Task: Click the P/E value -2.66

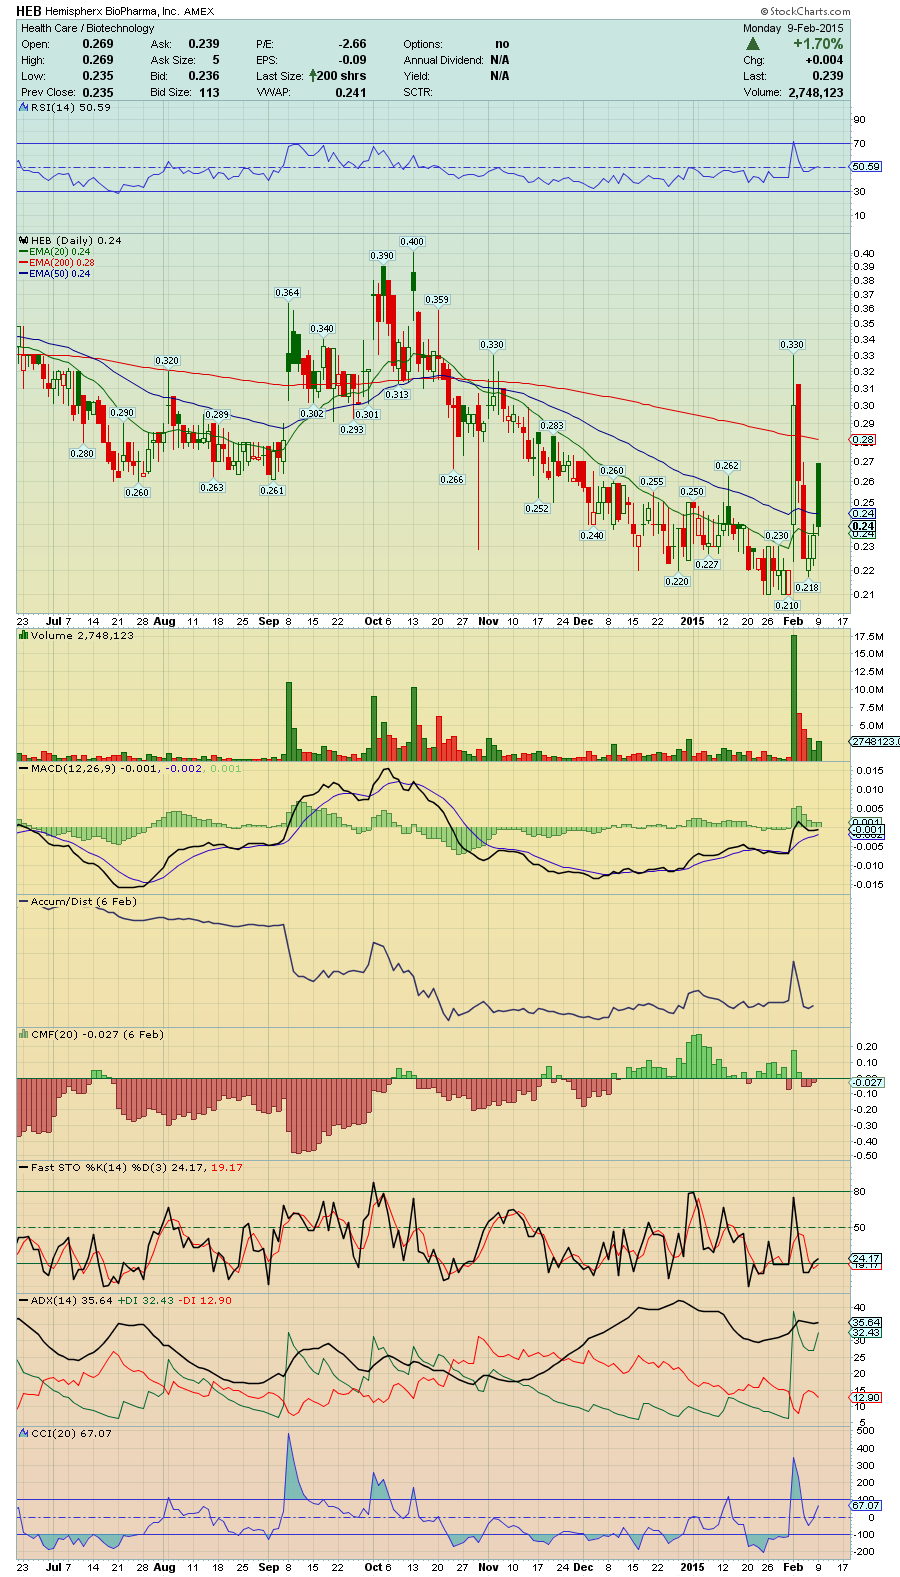Action: tap(352, 44)
